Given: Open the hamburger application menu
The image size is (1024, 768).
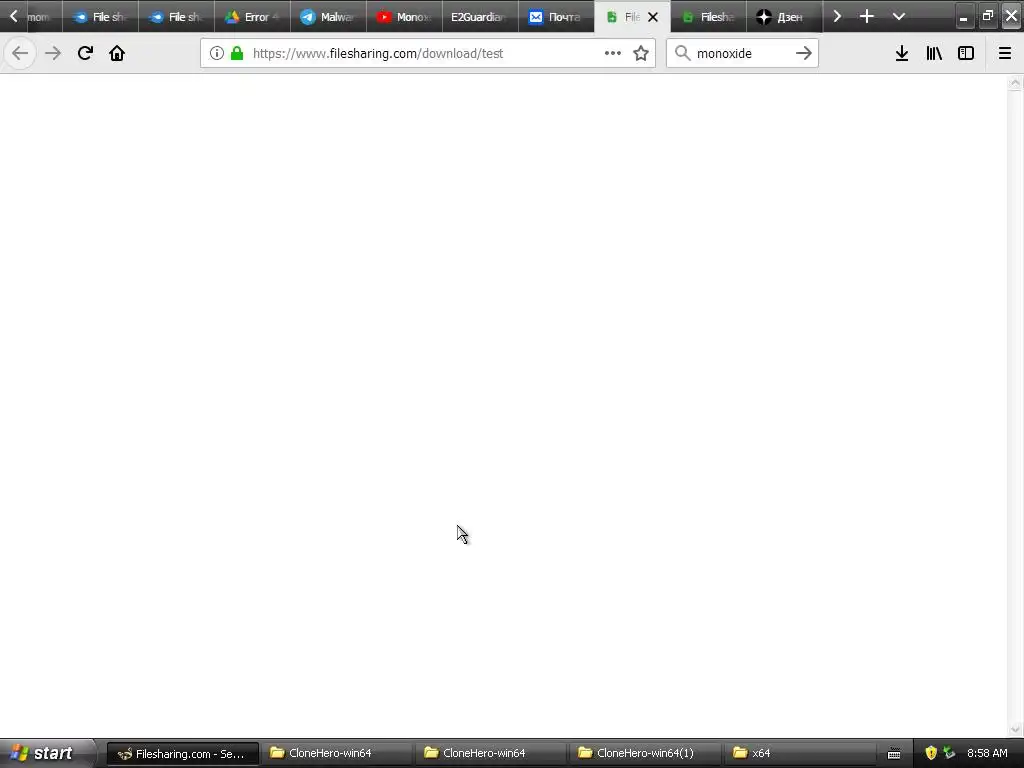Looking at the screenshot, I should (1005, 53).
